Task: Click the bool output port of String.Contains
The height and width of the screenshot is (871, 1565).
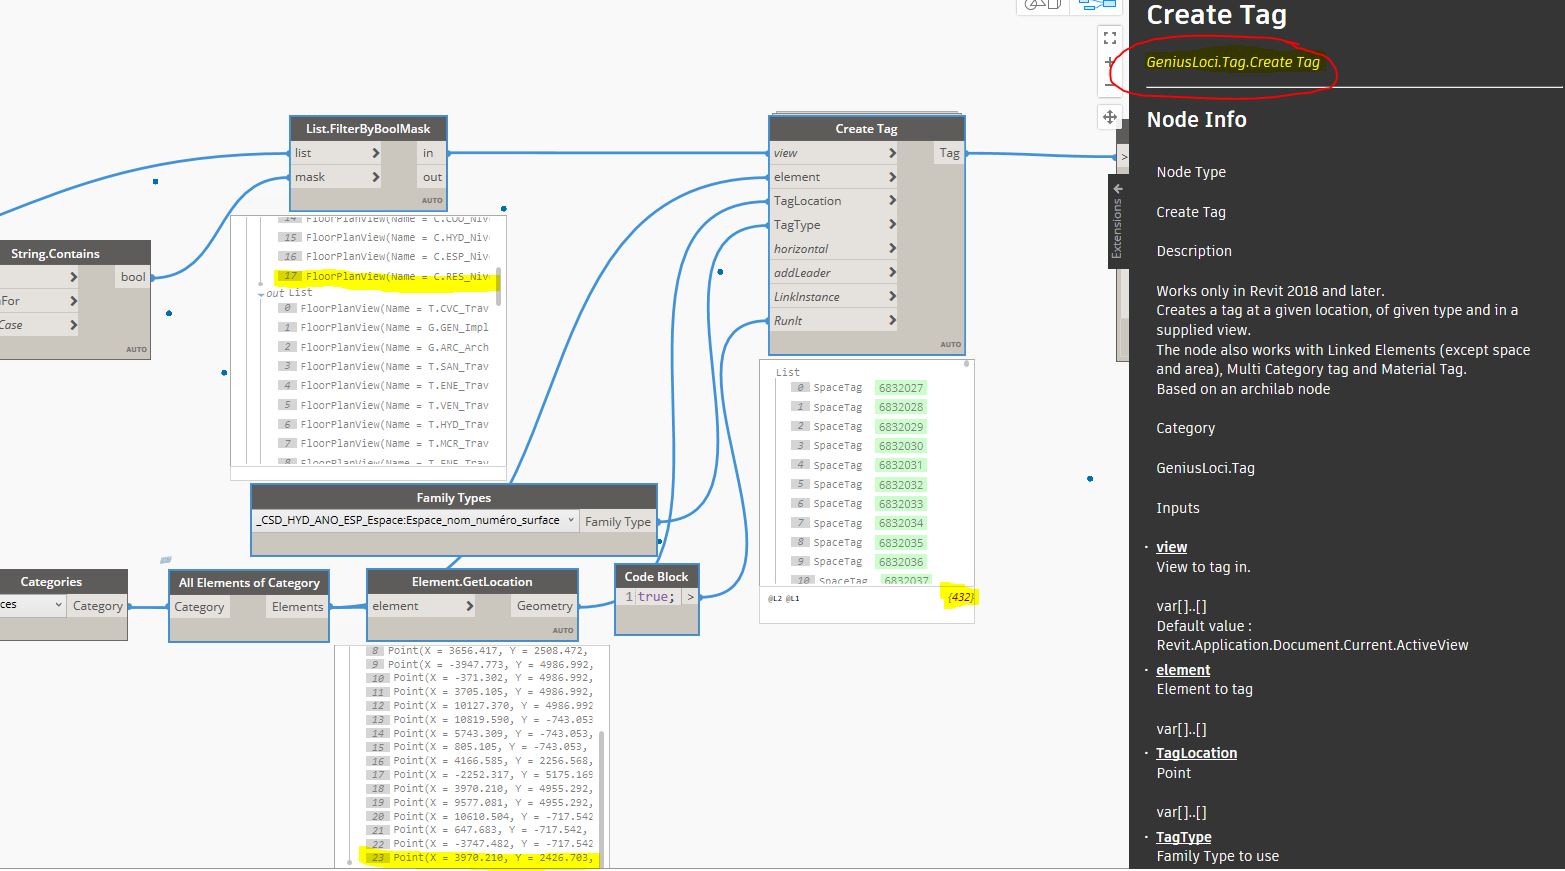Action: pyautogui.click(x=133, y=277)
